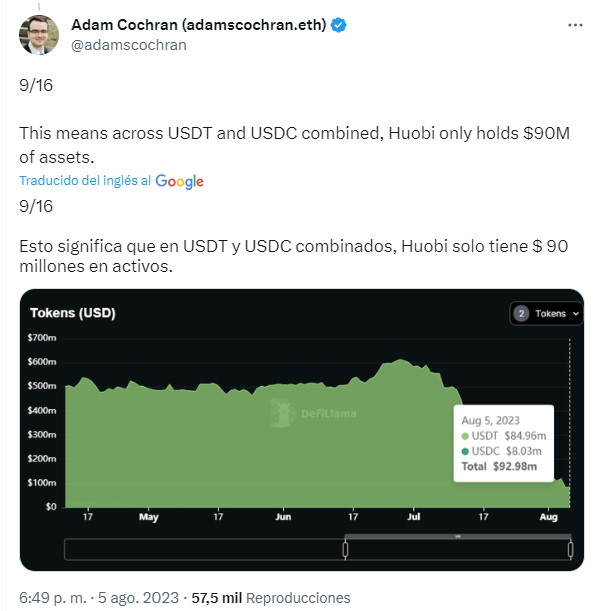Click the green USDT legend dot
Image resolution: width=598 pixels, height=611 pixels.
[x=465, y=436]
